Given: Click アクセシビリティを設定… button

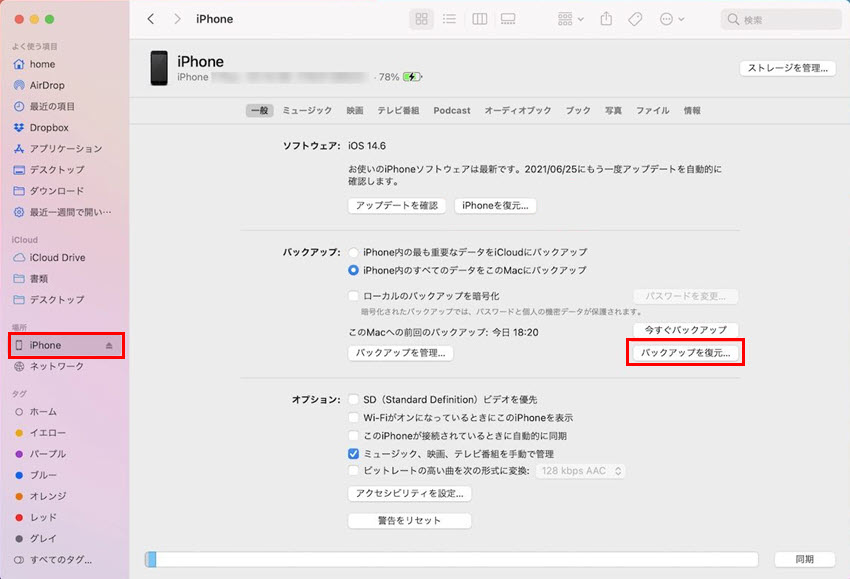Looking at the screenshot, I should point(409,493).
